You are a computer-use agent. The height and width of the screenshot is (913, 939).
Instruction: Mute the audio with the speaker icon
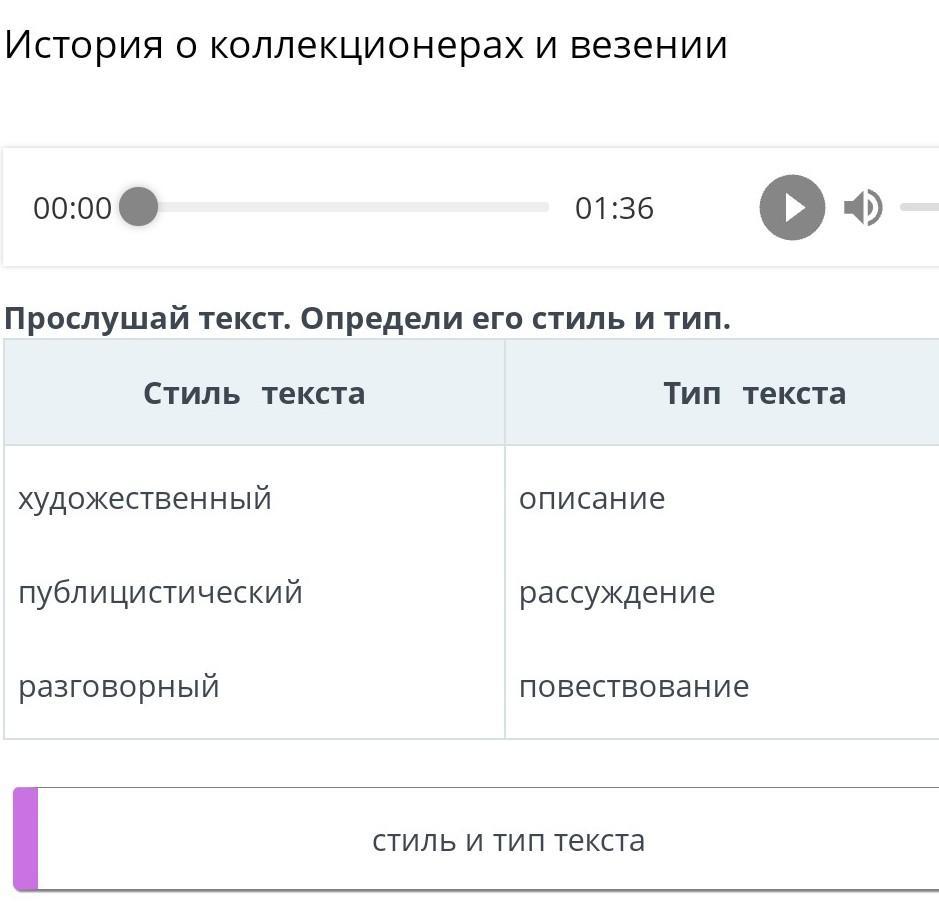click(862, 208)
